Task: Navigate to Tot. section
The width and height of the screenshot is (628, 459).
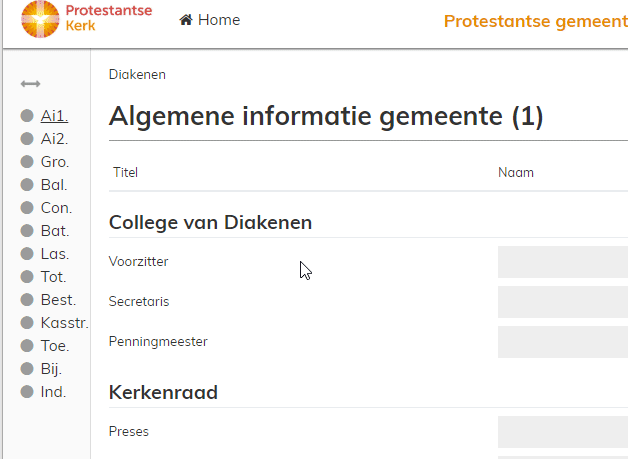Action: pyautogui.click(x=54, y=277)
